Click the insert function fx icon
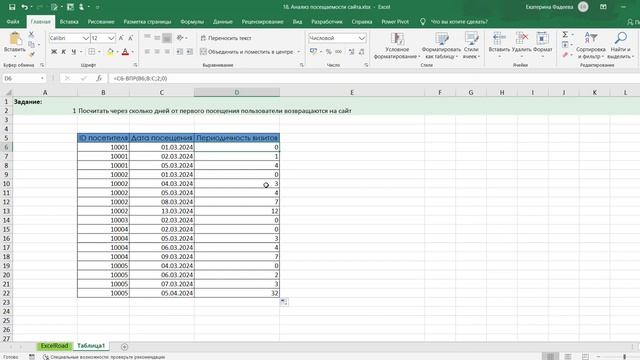Screen dimensions: 640x360 (x=99, y=78)
